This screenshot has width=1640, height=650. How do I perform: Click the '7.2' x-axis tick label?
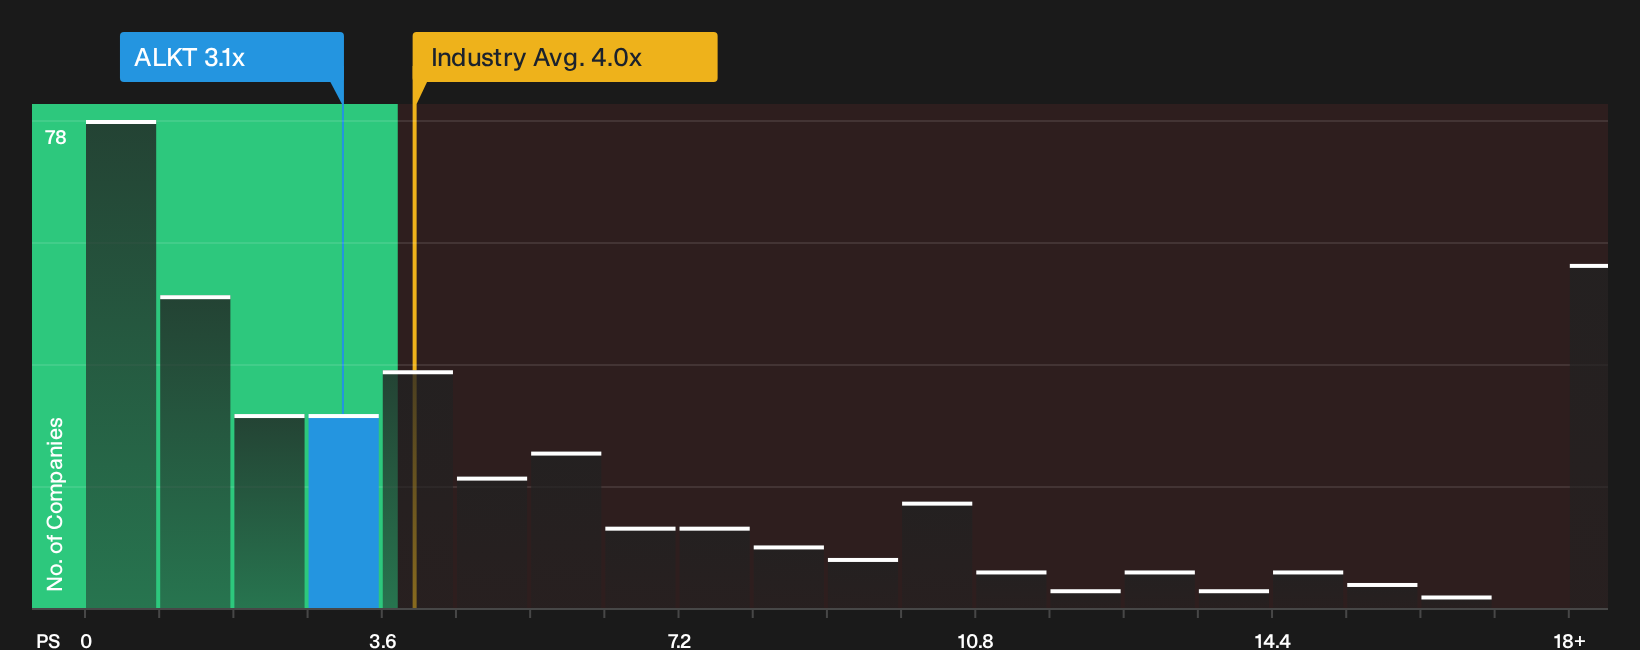coord(679,641)
